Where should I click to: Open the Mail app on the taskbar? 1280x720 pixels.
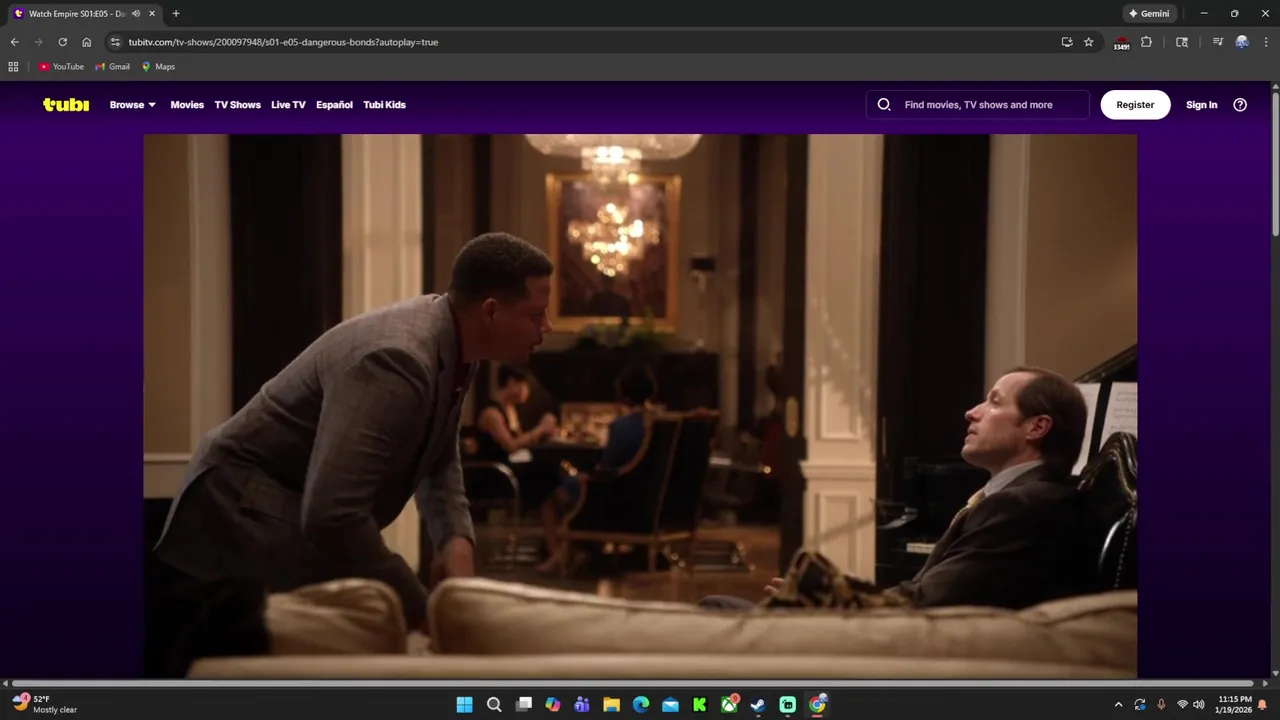click(670, 705)
